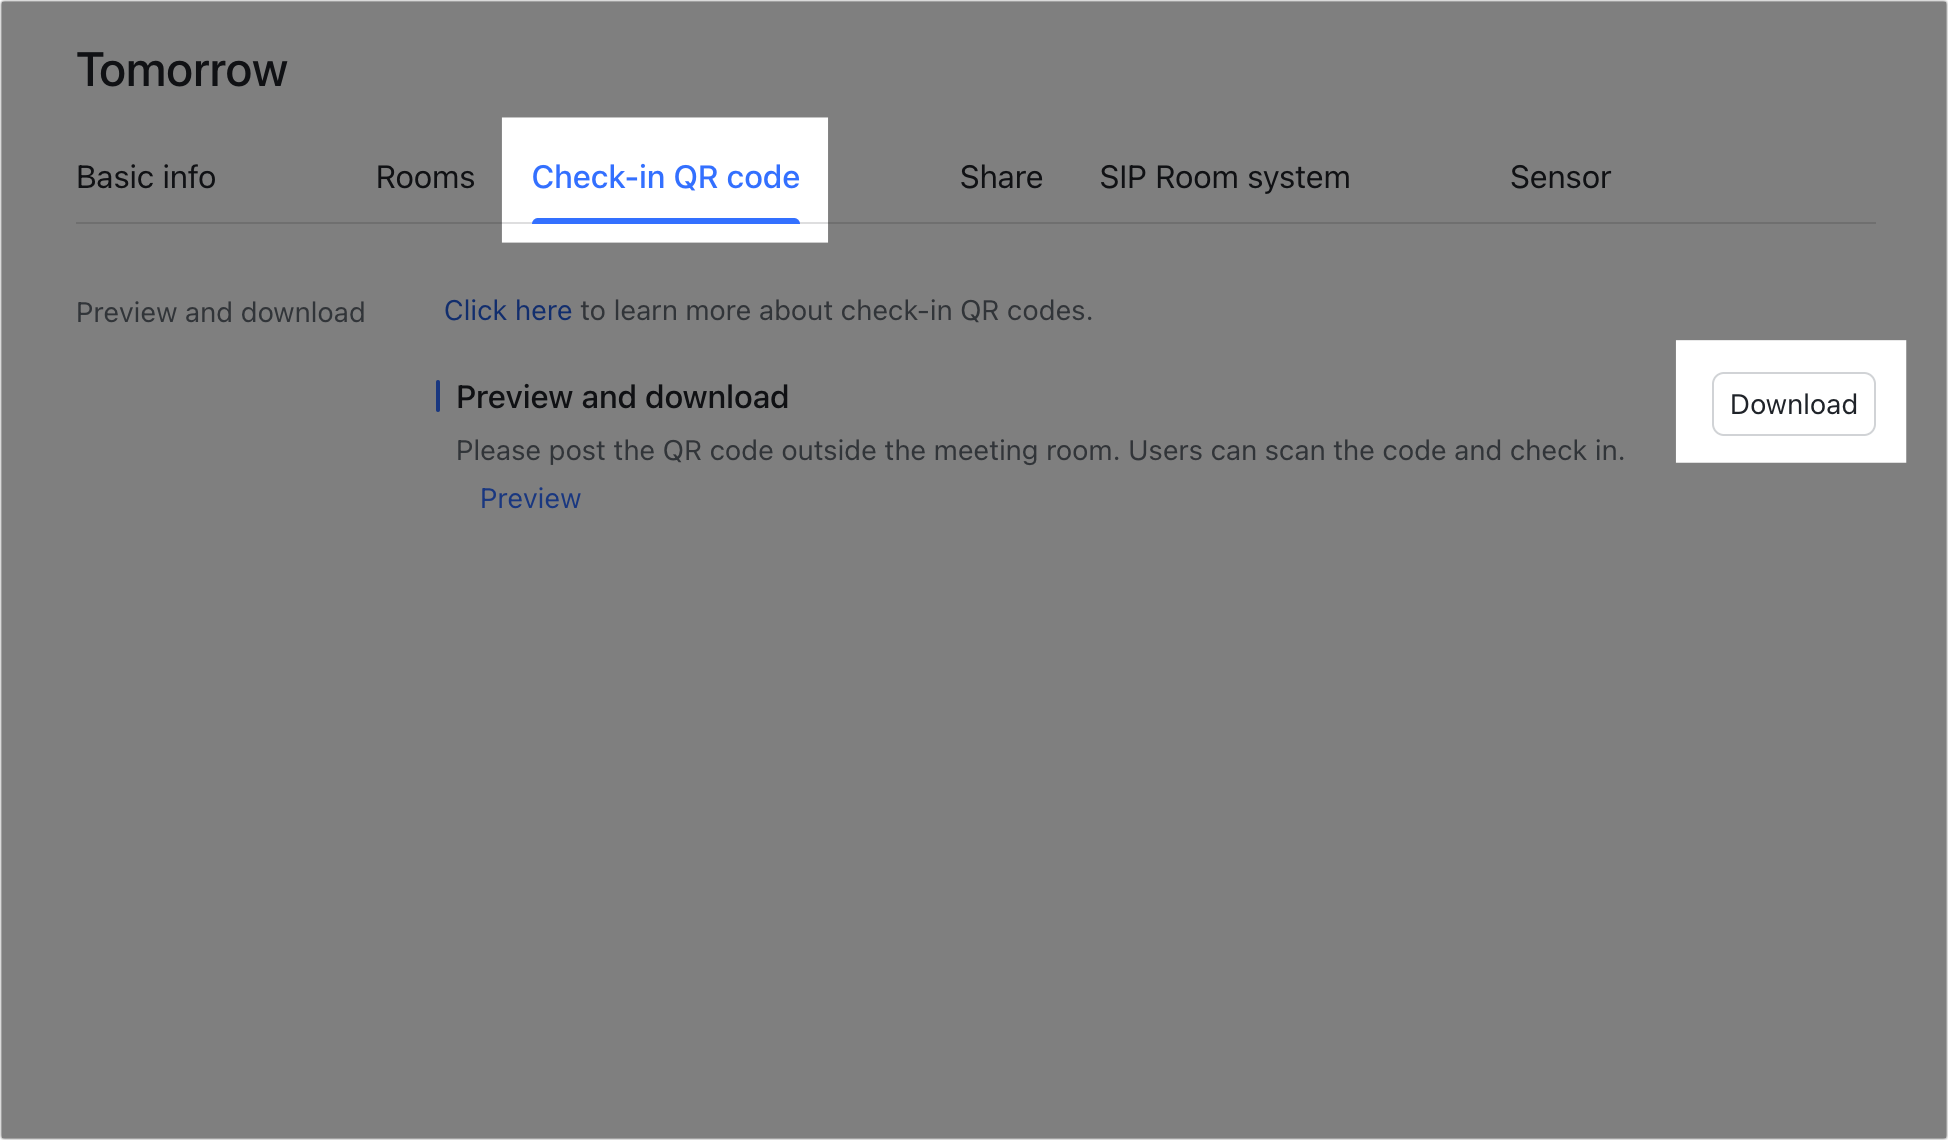Click the word 'Rooms' in the tab bar
This screenshot has height=1140, width=1948.
[425, 177]
